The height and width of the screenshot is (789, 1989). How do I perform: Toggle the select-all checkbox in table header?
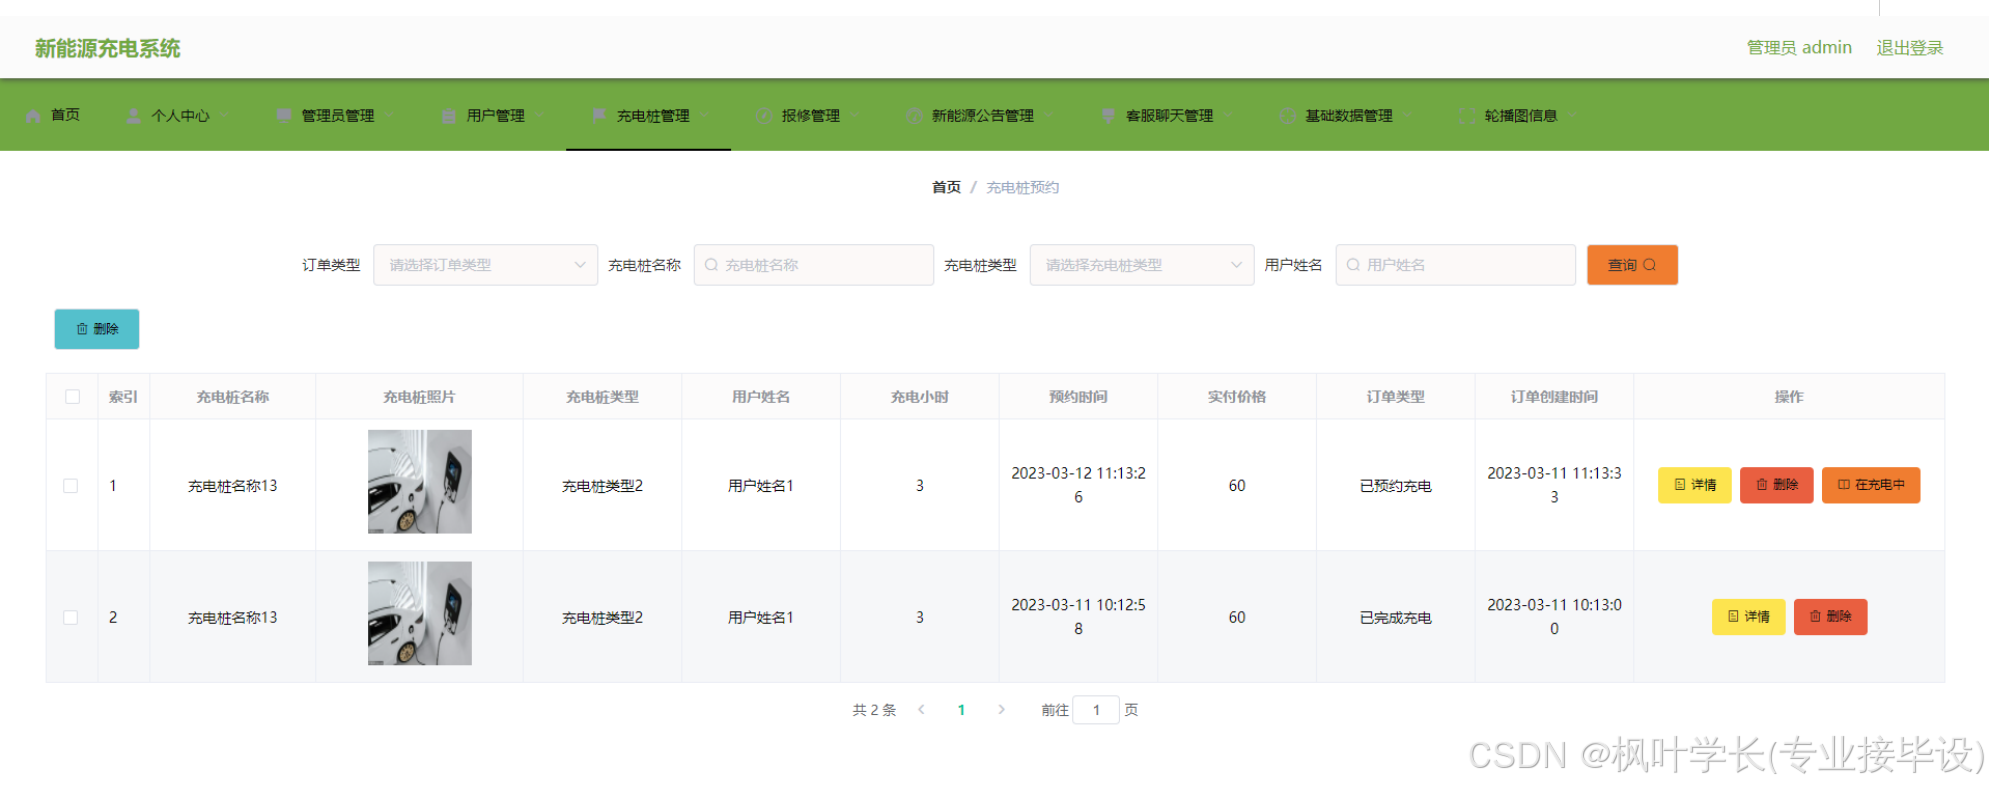point(72,397)
